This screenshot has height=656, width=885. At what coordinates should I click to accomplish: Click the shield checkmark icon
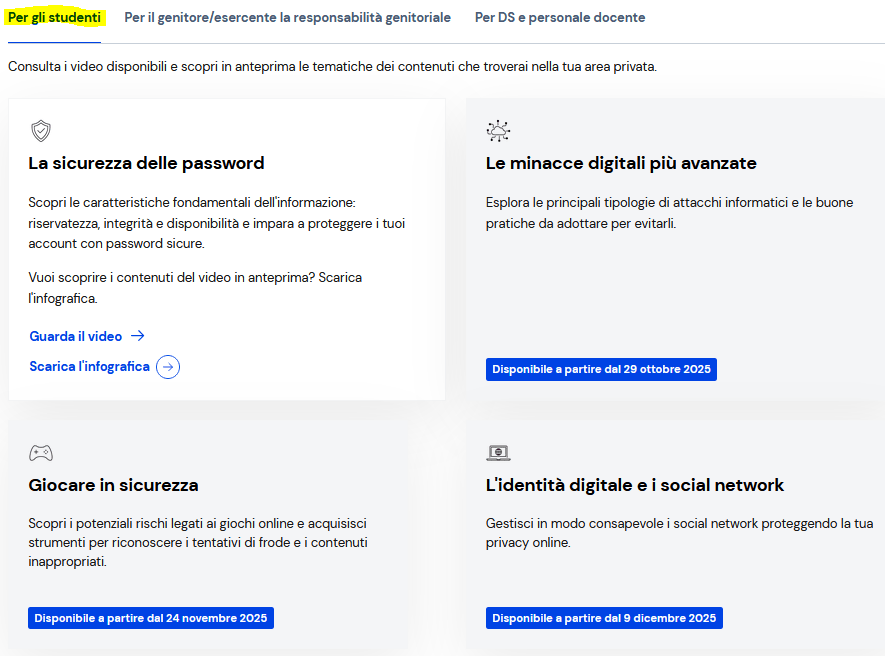pyautogui.click(x=41, y=131)
